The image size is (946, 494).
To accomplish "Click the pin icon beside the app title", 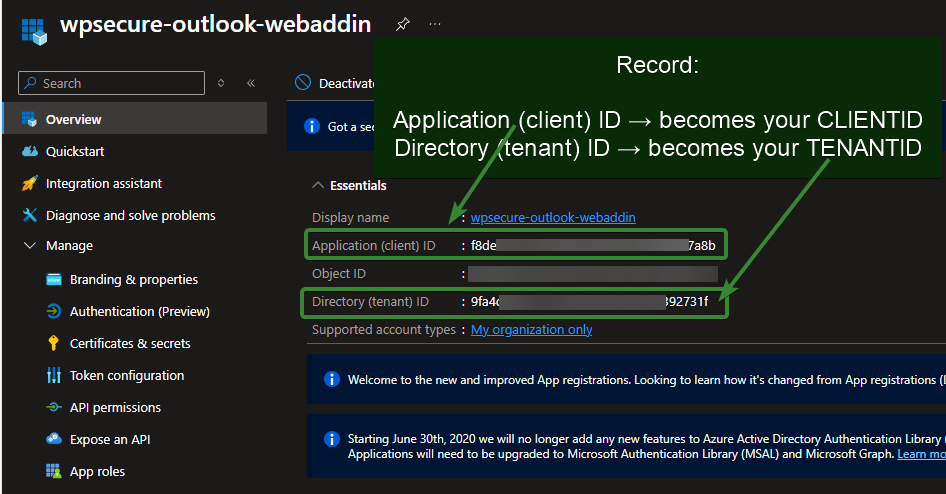I will [402, 24].
